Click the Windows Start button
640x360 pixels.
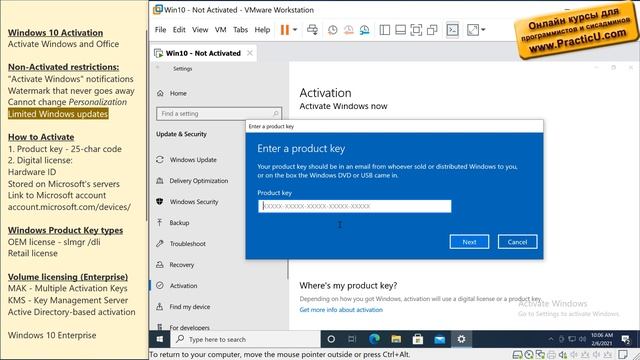pos(160,339)
